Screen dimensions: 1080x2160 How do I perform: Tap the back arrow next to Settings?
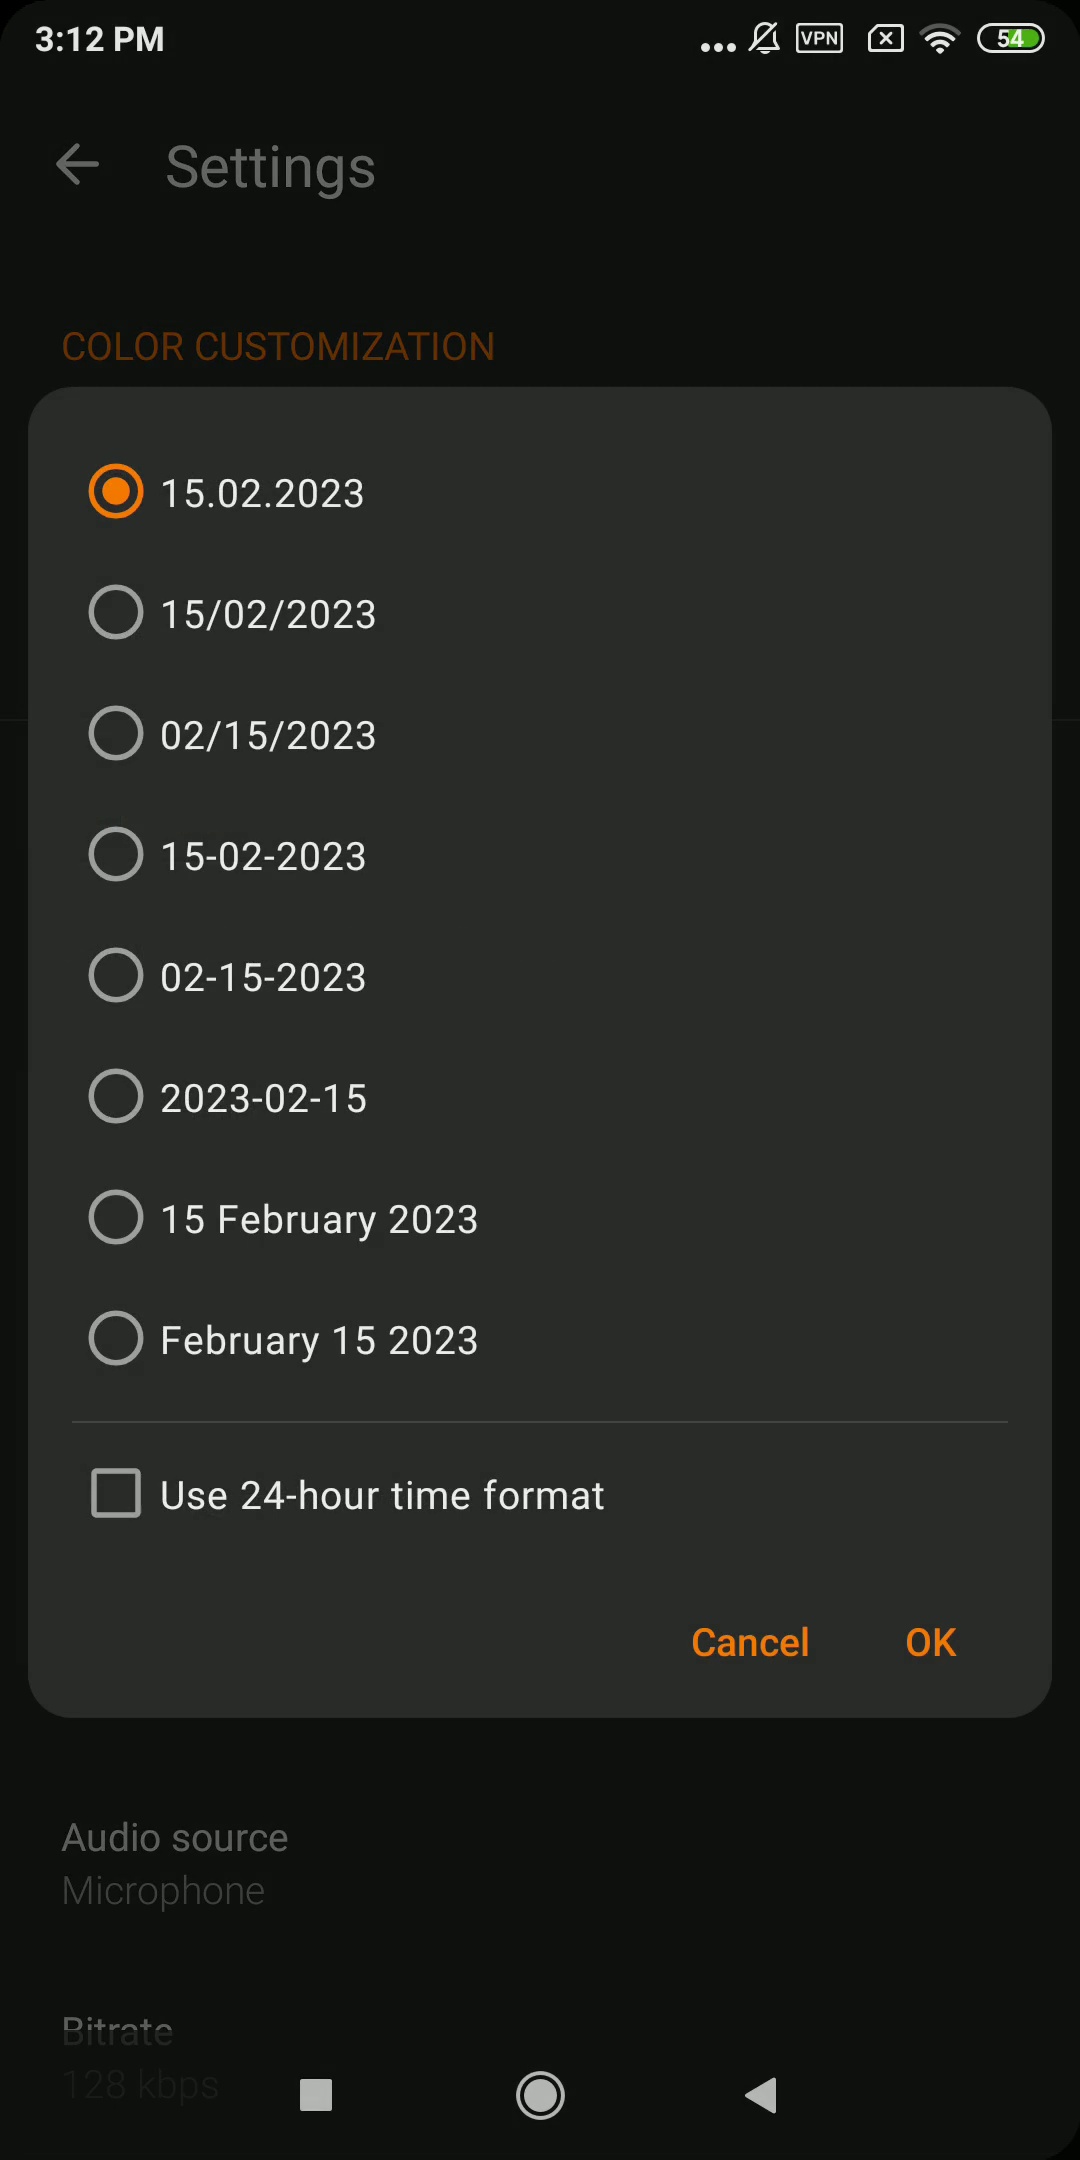coord(78,165)
